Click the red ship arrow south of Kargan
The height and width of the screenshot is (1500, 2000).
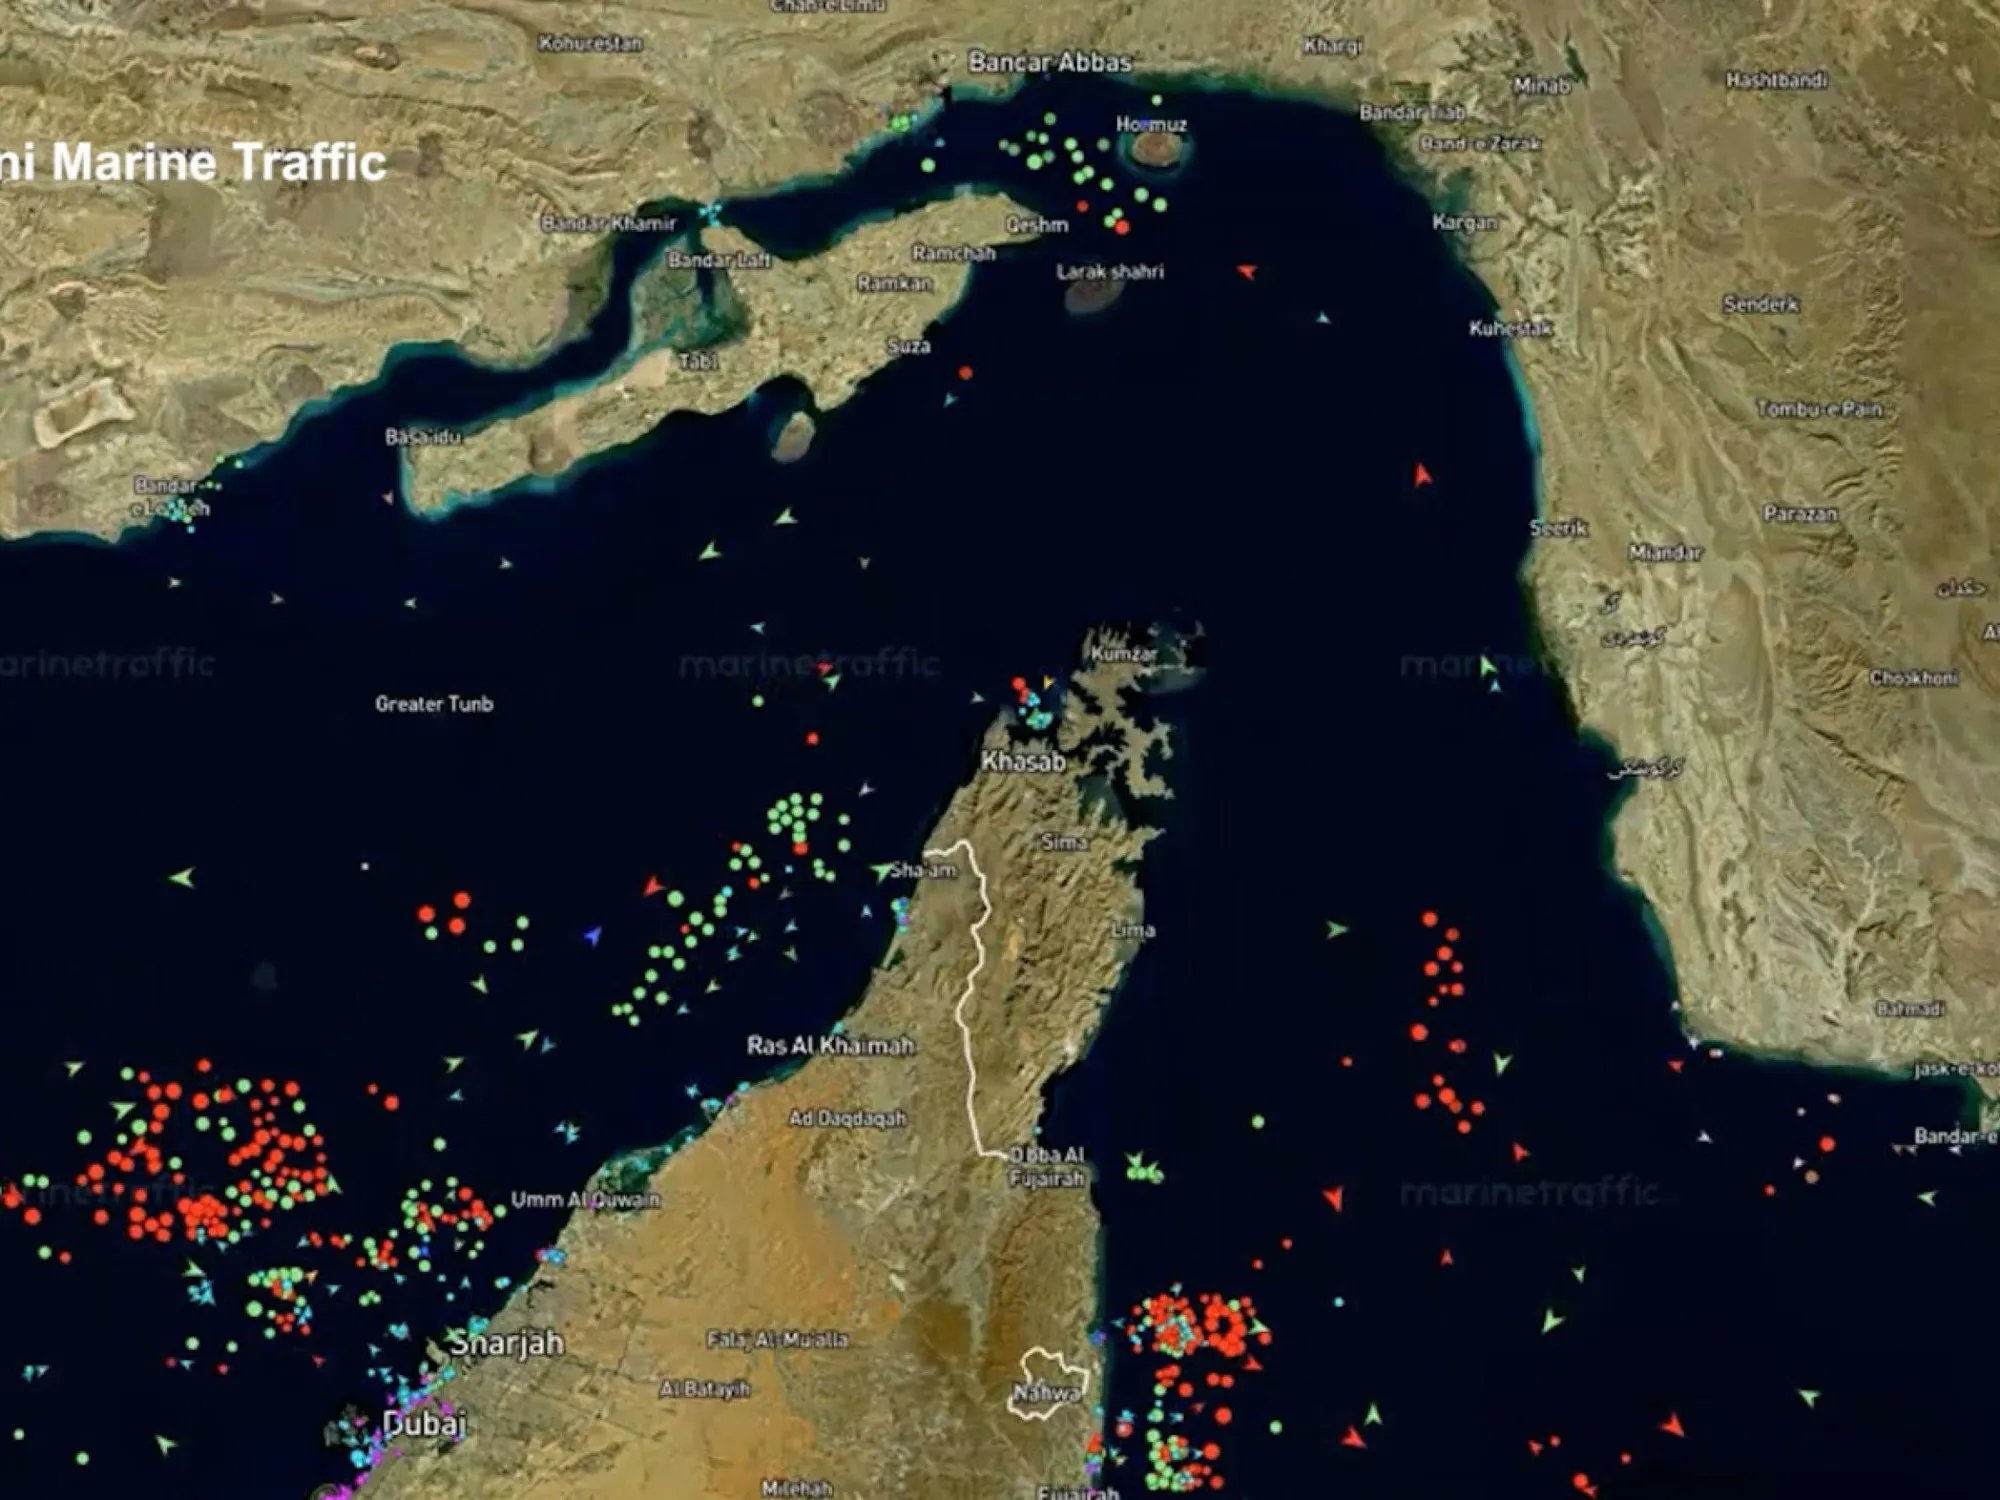[x=1246, y=271]
